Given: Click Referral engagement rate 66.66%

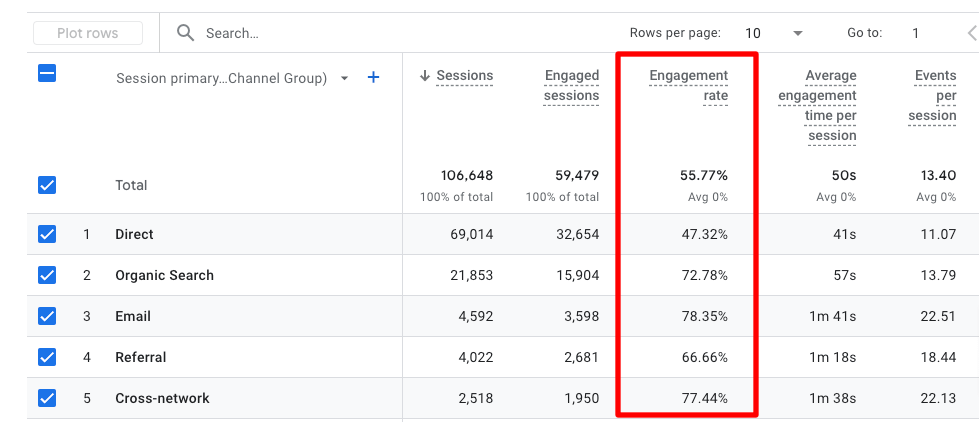Looking at the screenshot, I should [x=704, y=358].
